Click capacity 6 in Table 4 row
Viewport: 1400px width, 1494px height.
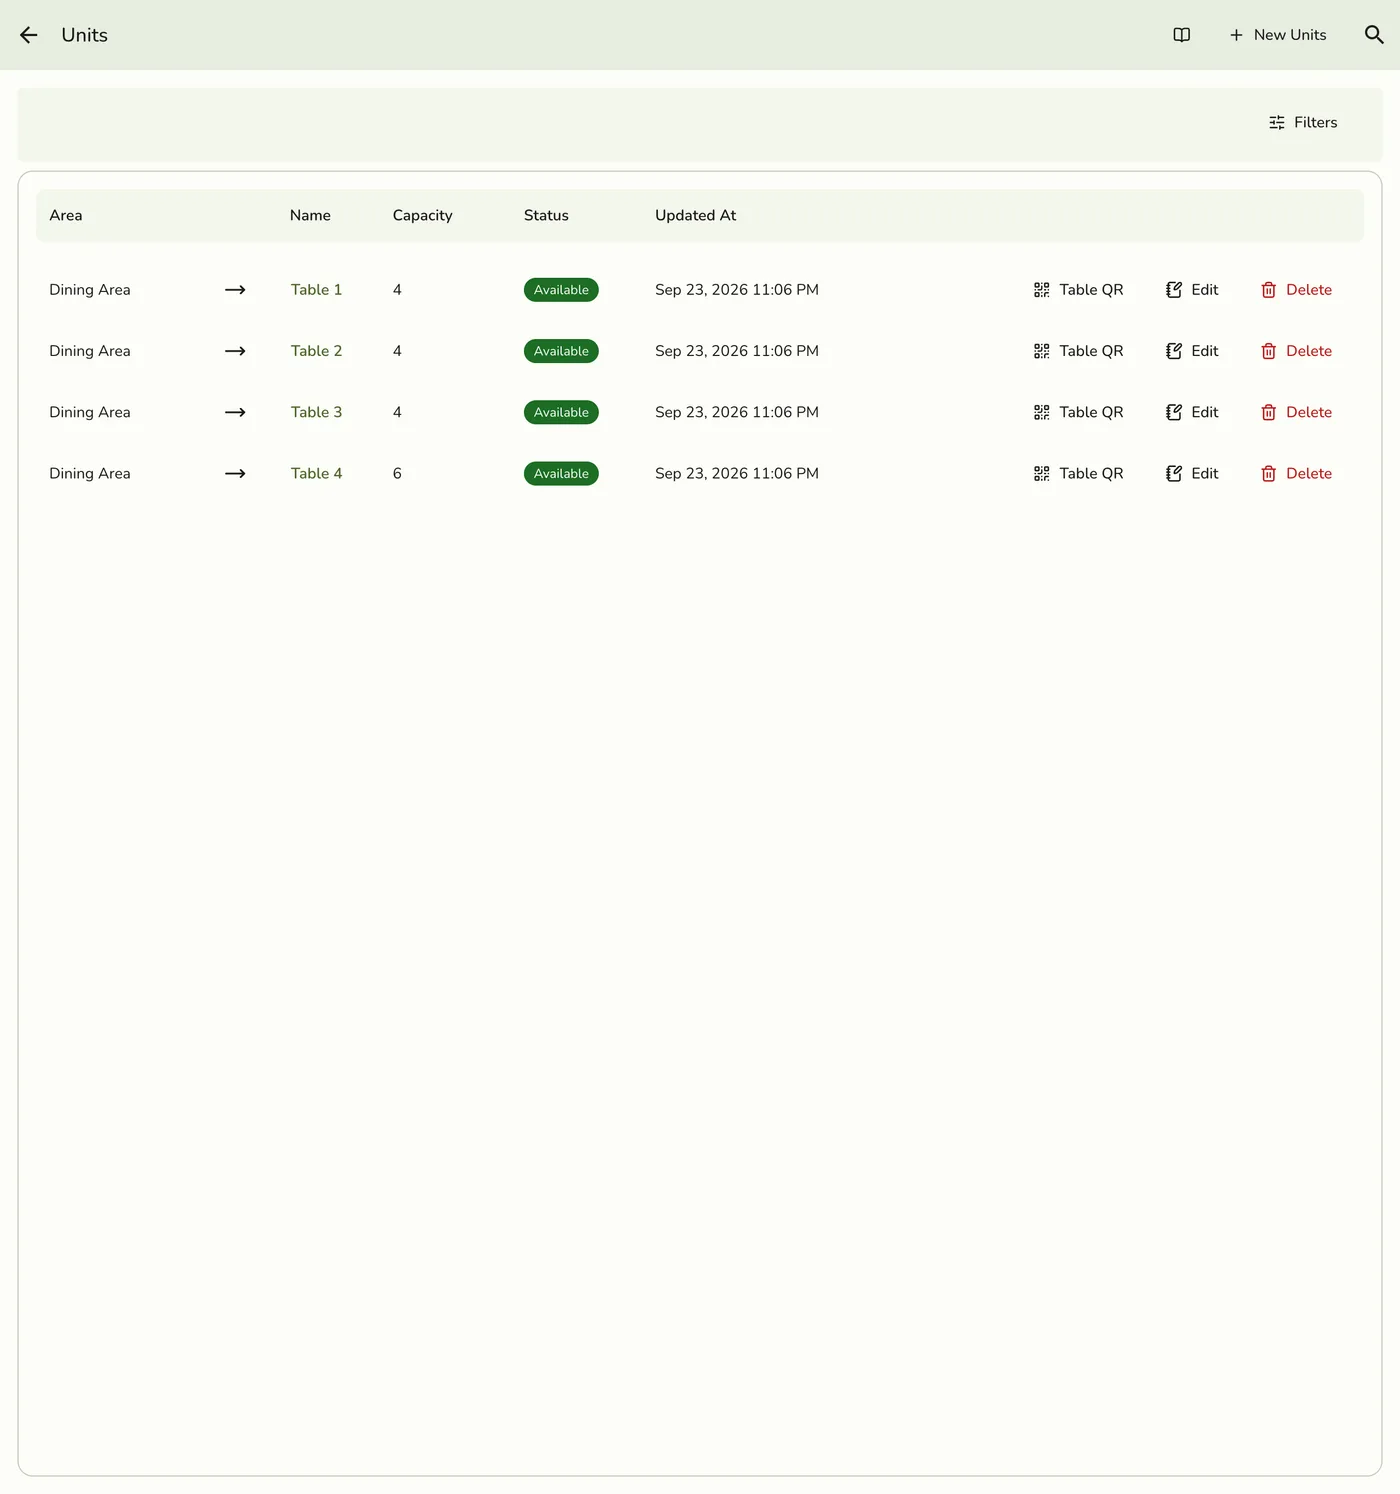[x=397, y=473]
